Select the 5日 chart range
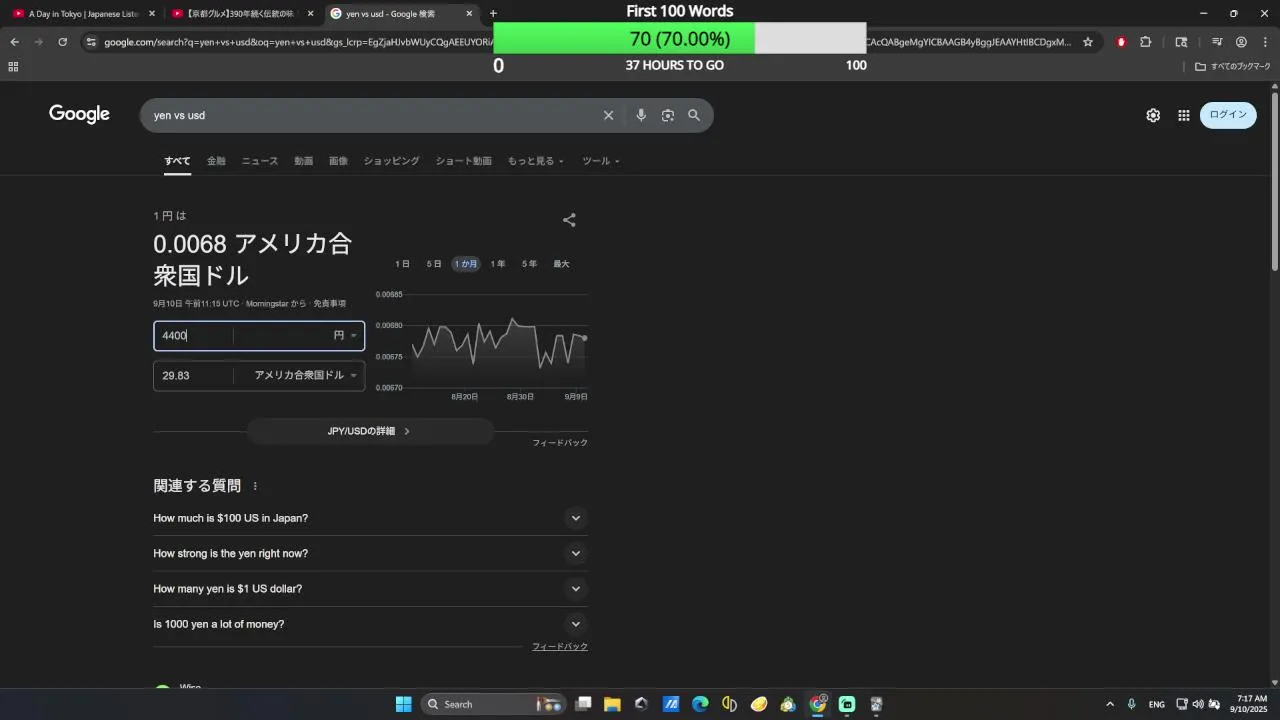 (434, 264)
